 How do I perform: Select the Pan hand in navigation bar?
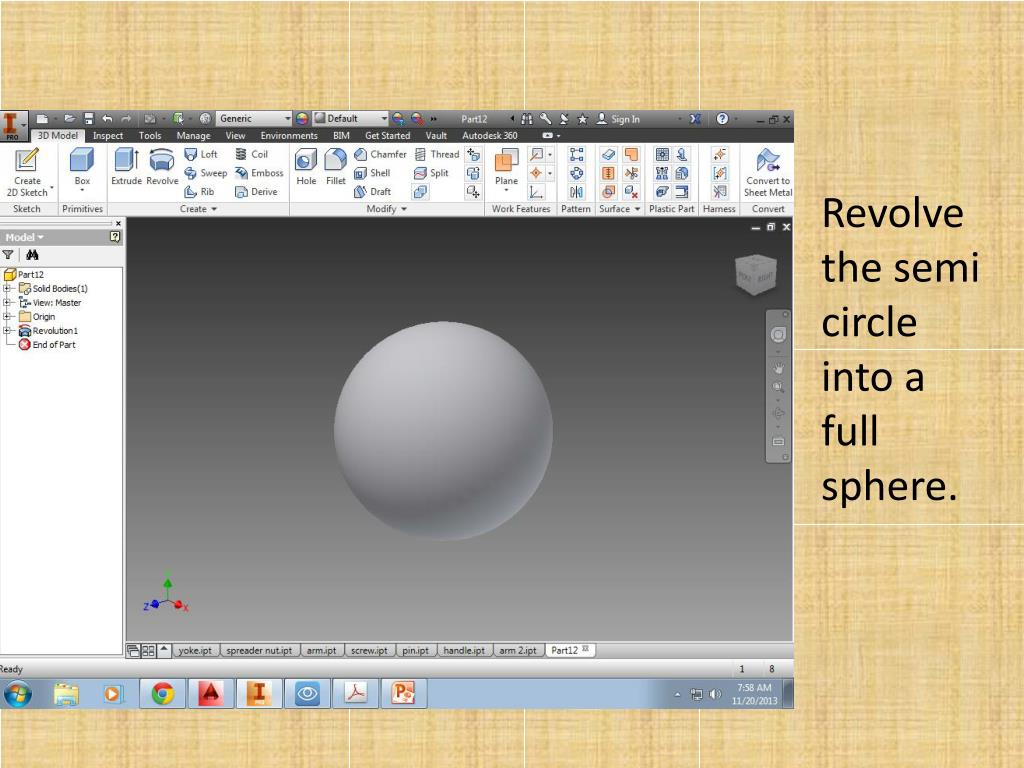point(778,368)
